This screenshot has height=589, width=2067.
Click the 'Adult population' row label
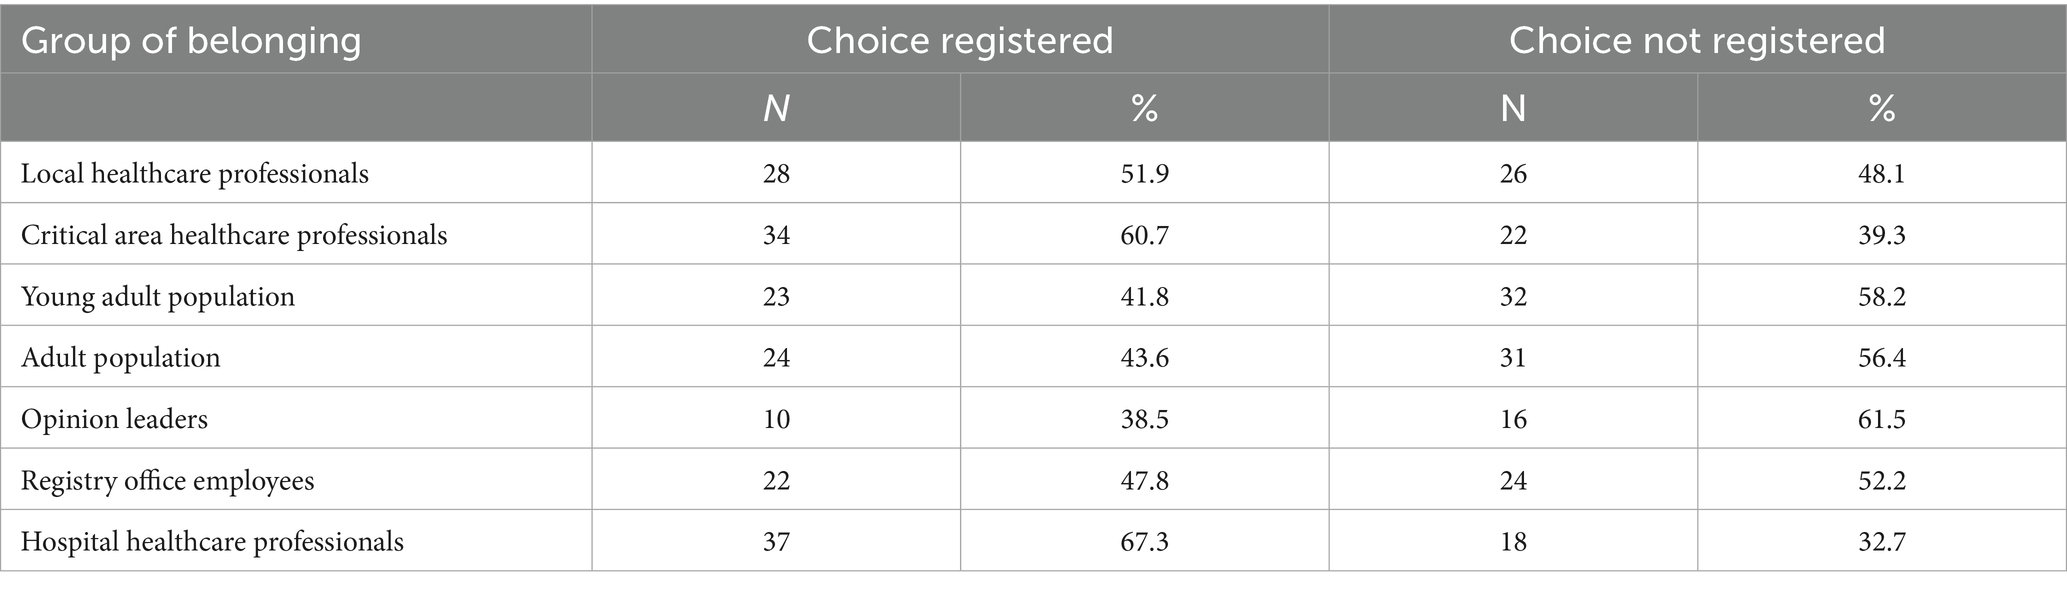point(121,358)
